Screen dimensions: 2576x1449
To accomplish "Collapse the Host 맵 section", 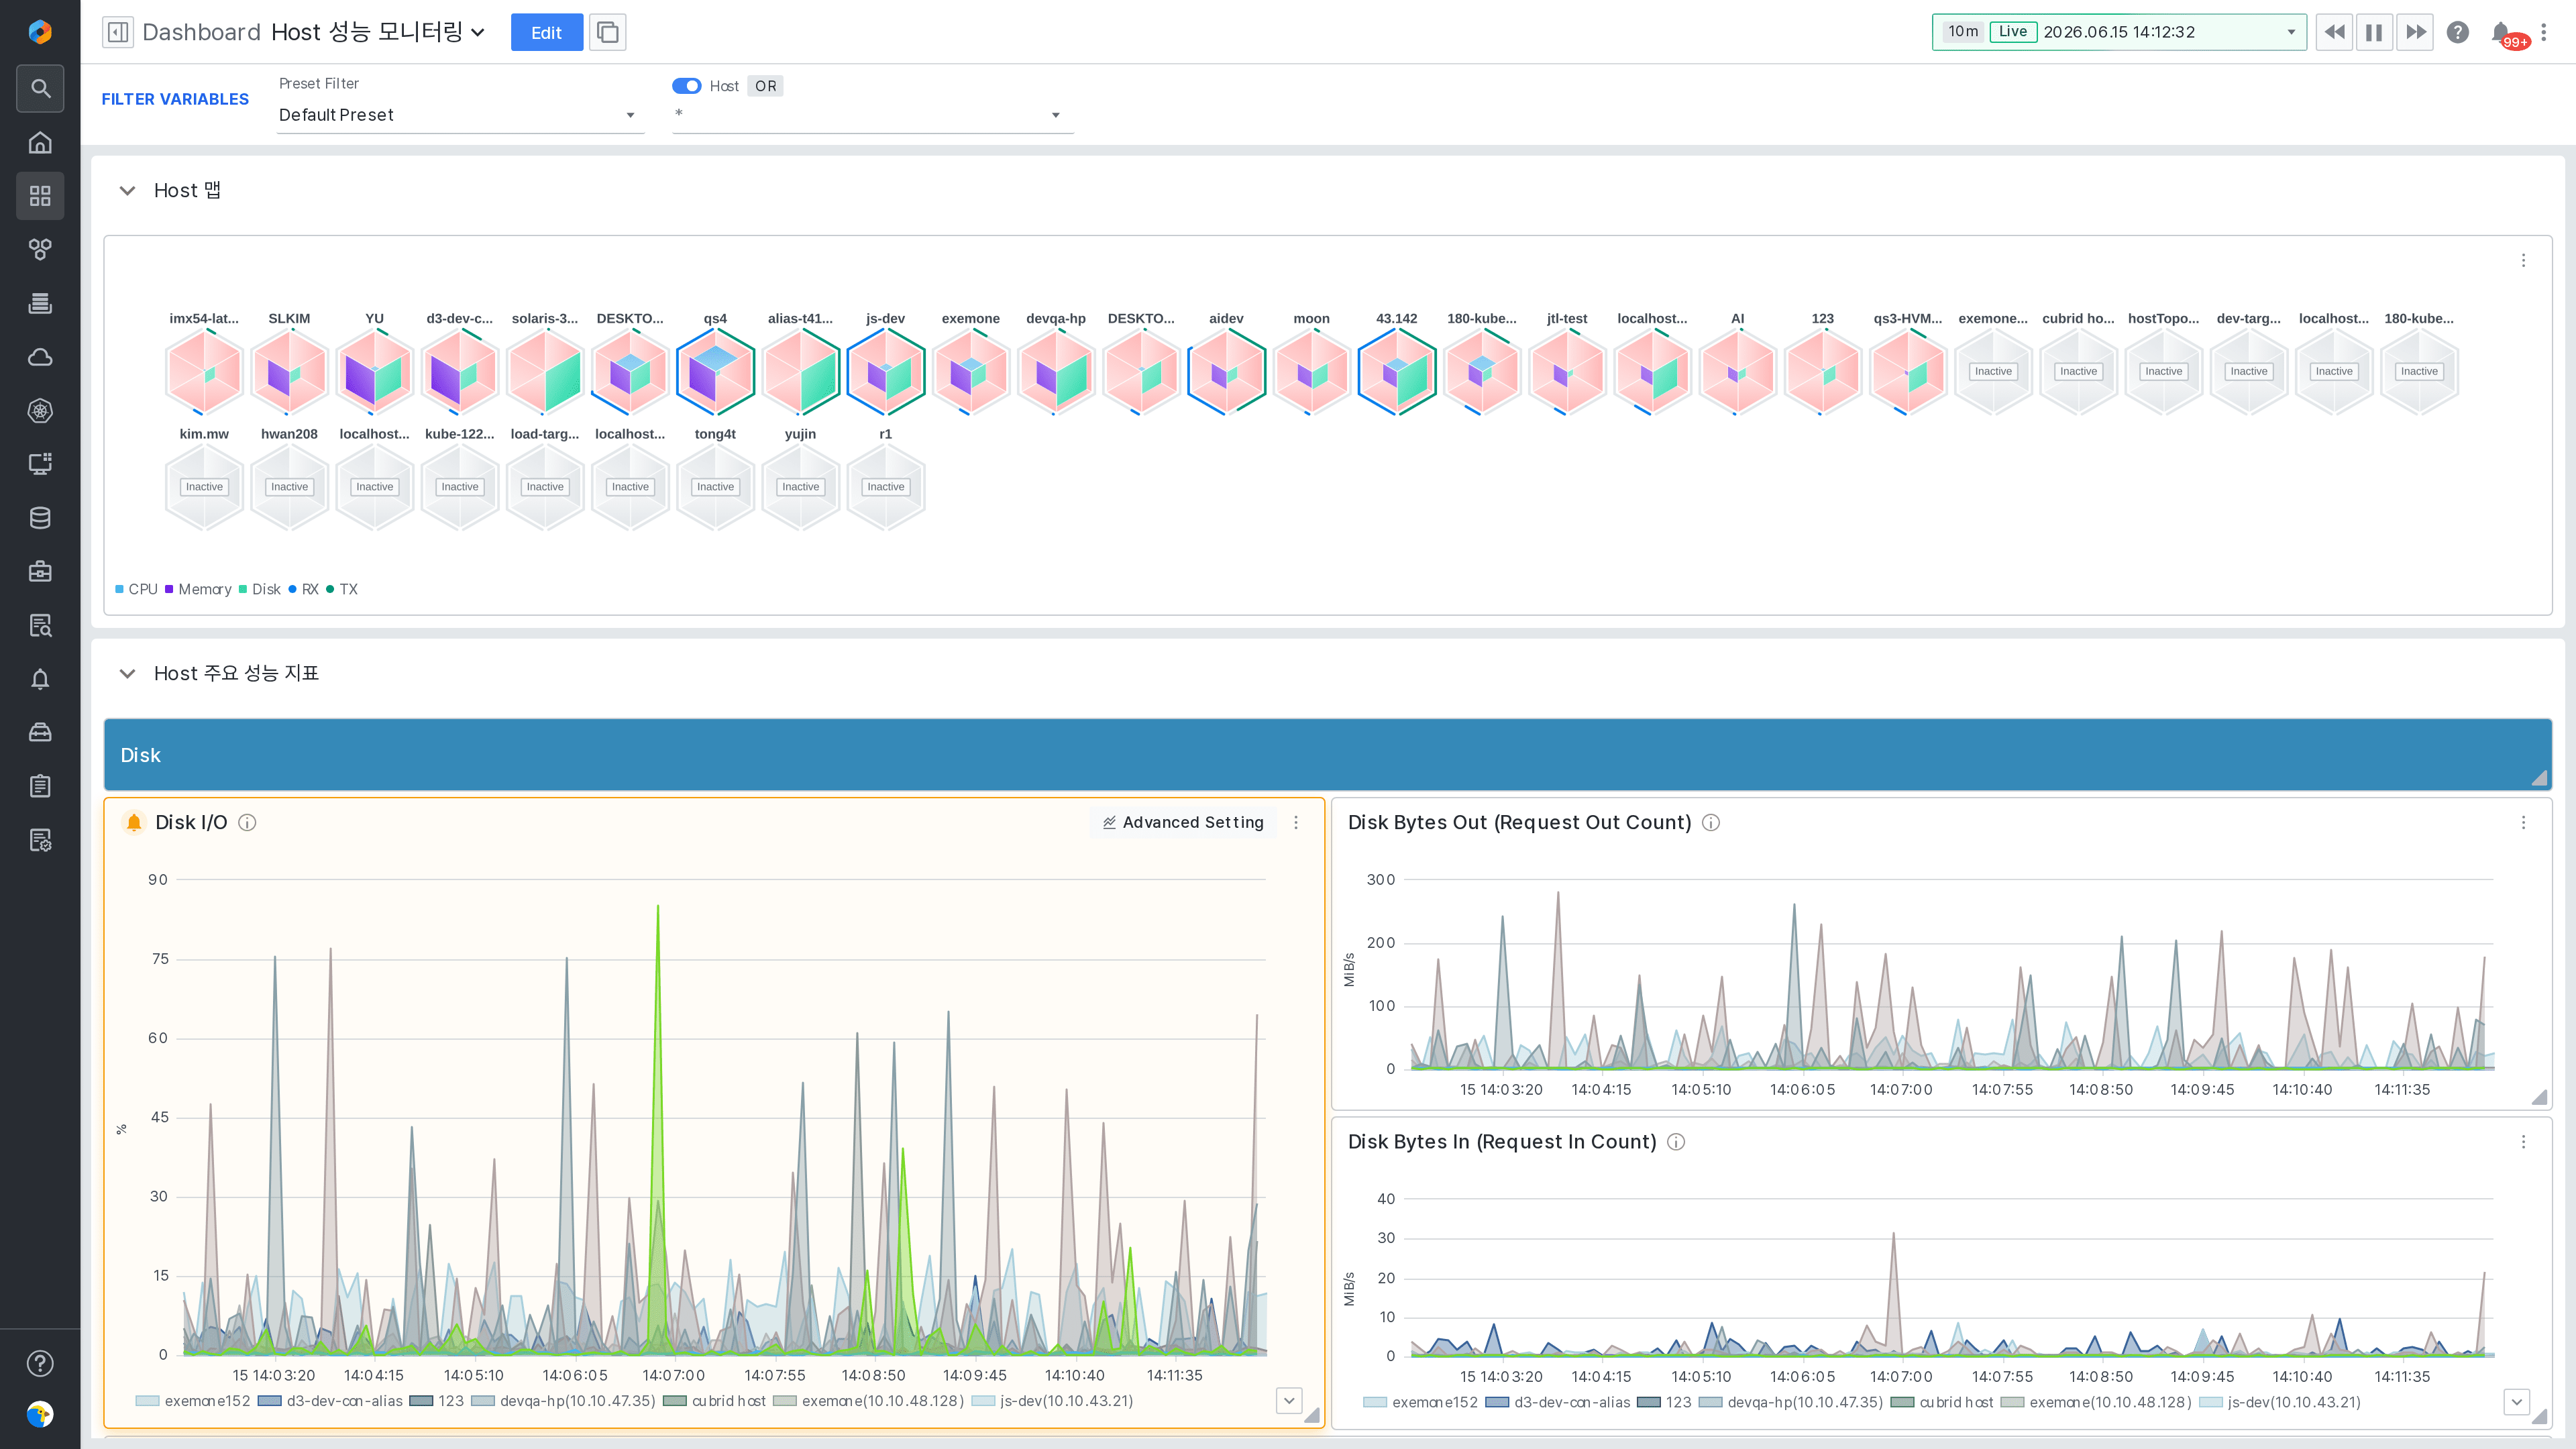I will click(127, 190).
